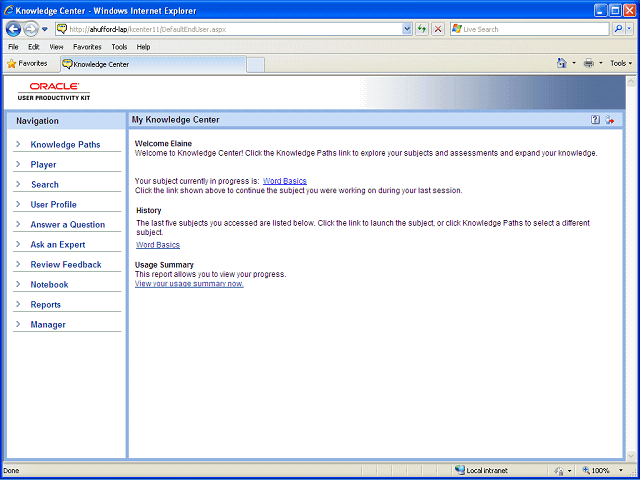
Task: Click the Internet Explorer title bar icon
Action: (9, 11)
